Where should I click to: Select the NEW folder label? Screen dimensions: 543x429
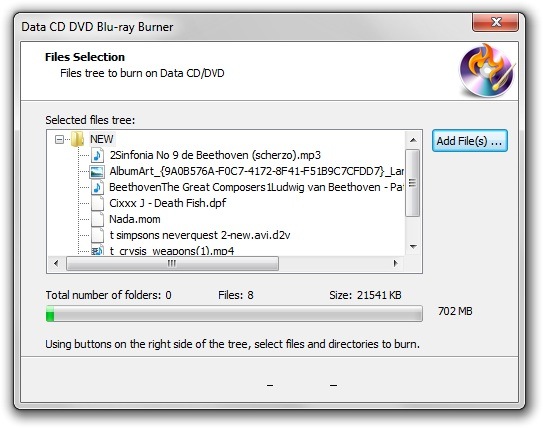[101, 139]
